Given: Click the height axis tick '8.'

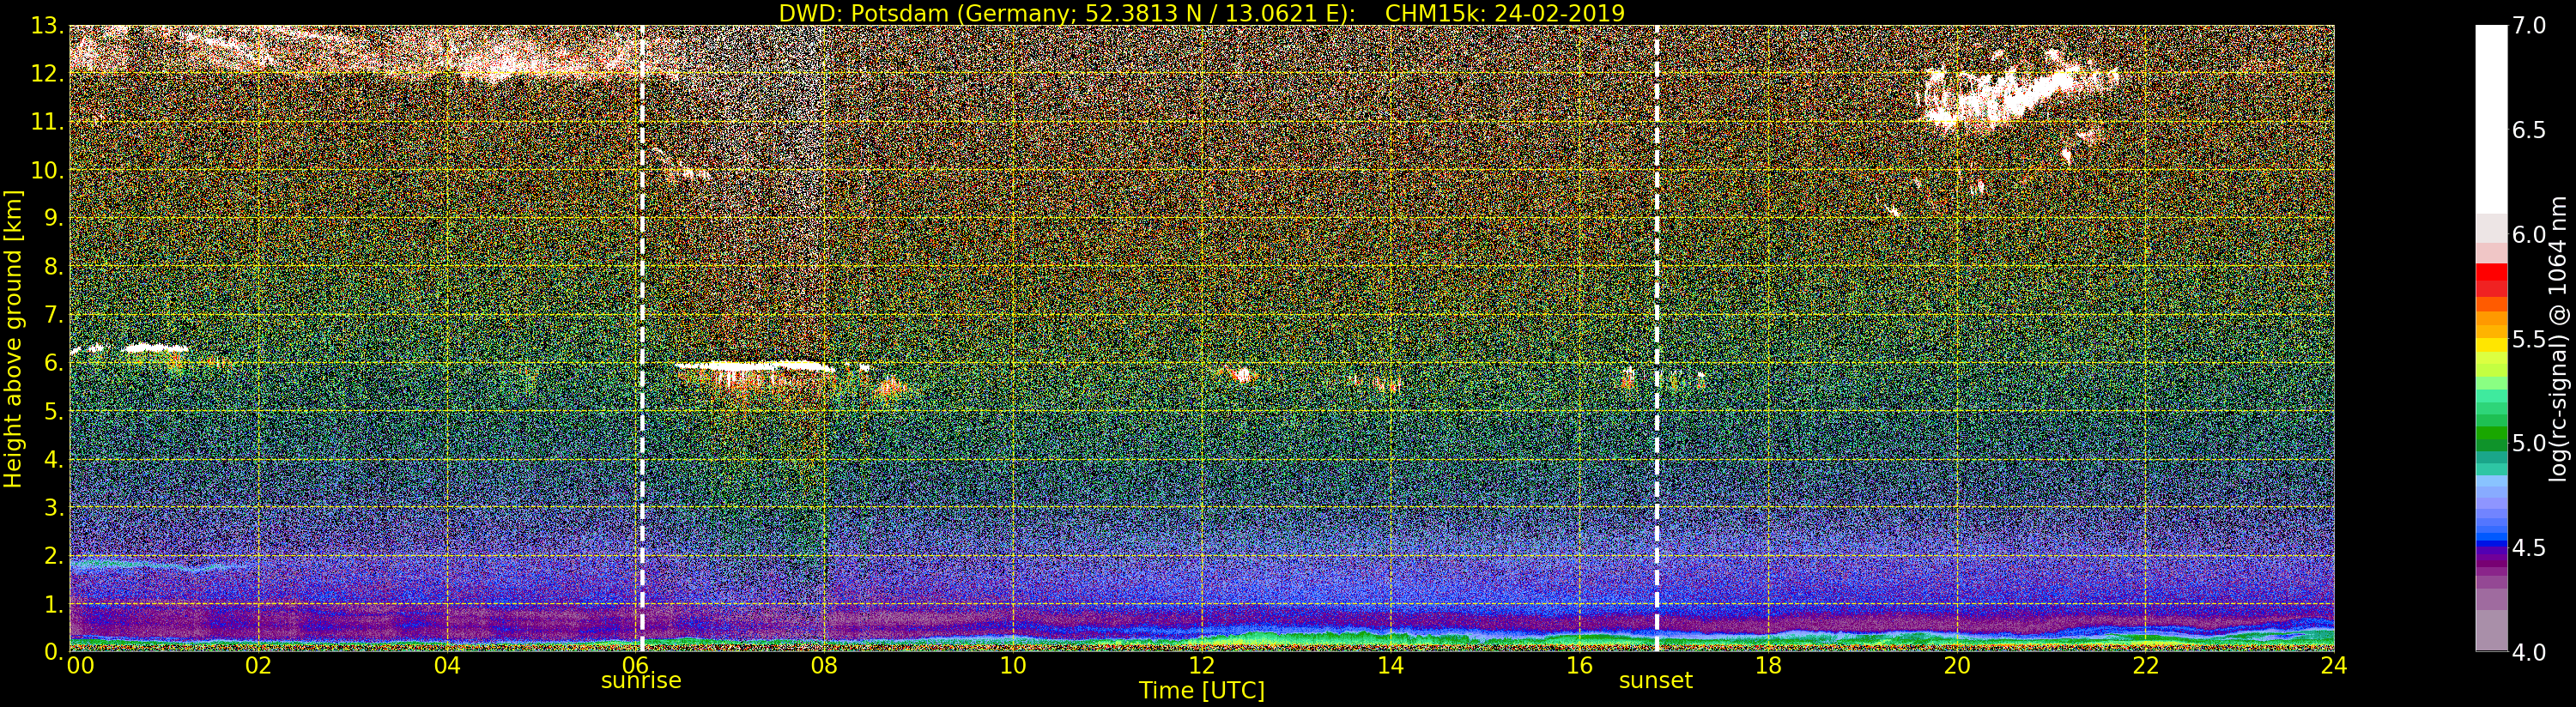Looking at the screenshot, I should pos(54,267).
